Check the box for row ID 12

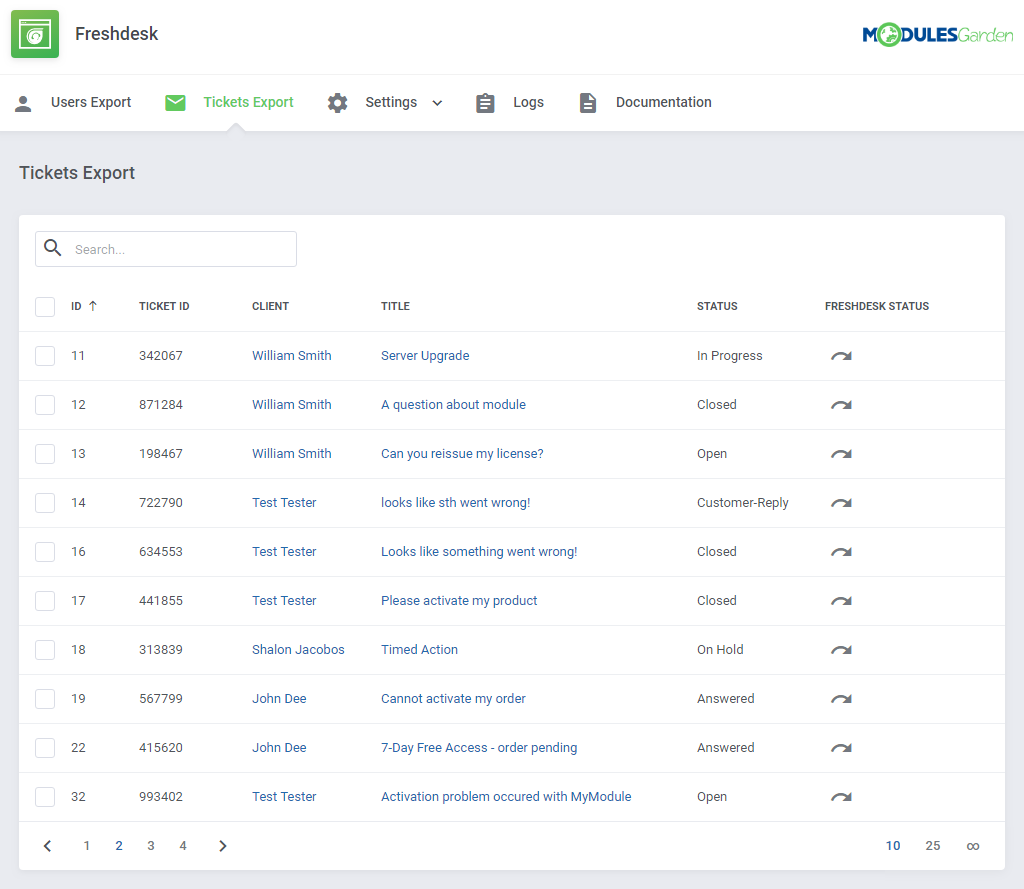pyautogui.click(x=45, y=405)
